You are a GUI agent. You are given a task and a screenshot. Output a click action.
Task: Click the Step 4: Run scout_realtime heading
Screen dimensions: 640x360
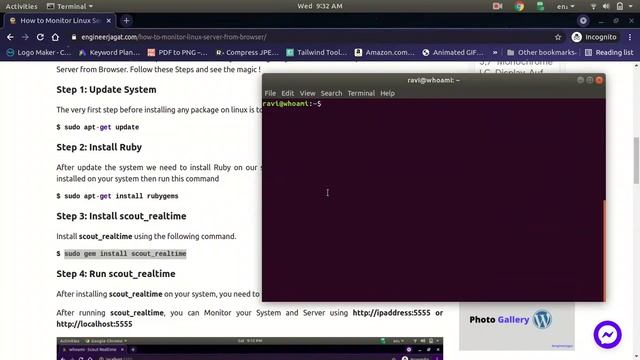pos(116,274)
